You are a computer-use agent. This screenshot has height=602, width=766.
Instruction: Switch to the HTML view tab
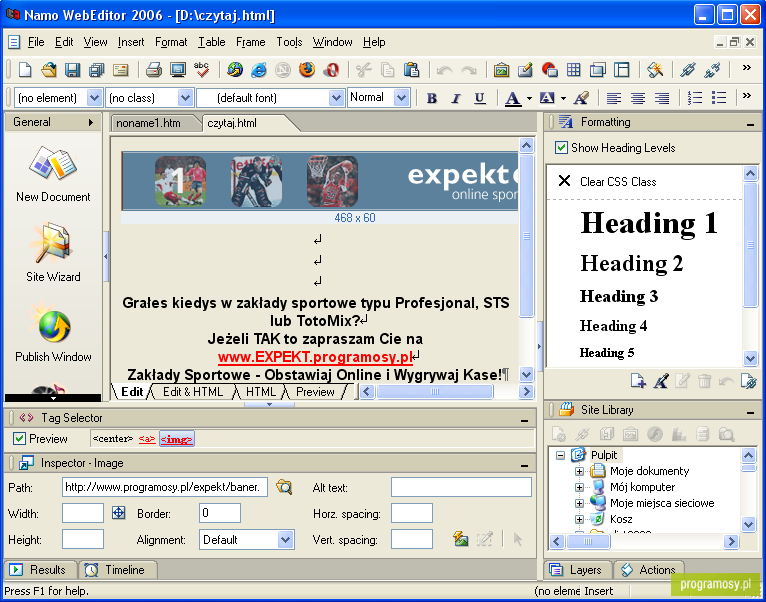(261, 392)
